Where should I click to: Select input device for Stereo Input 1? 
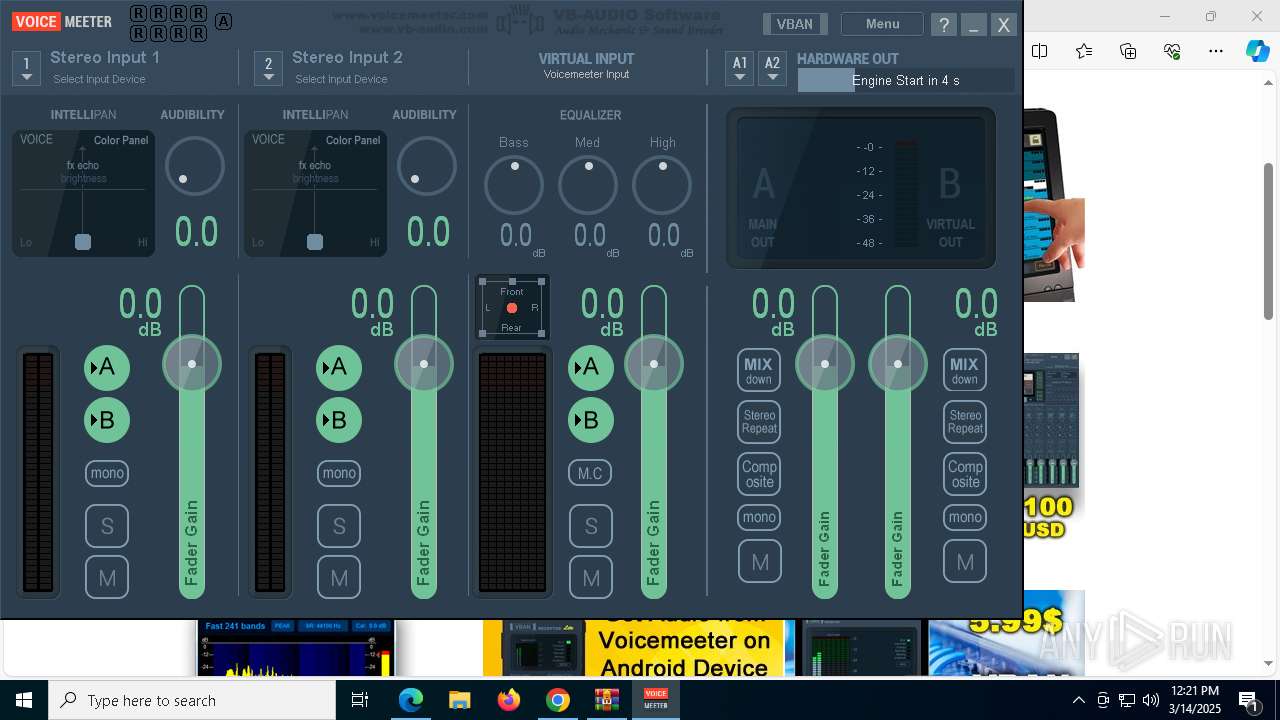point(27,68)
